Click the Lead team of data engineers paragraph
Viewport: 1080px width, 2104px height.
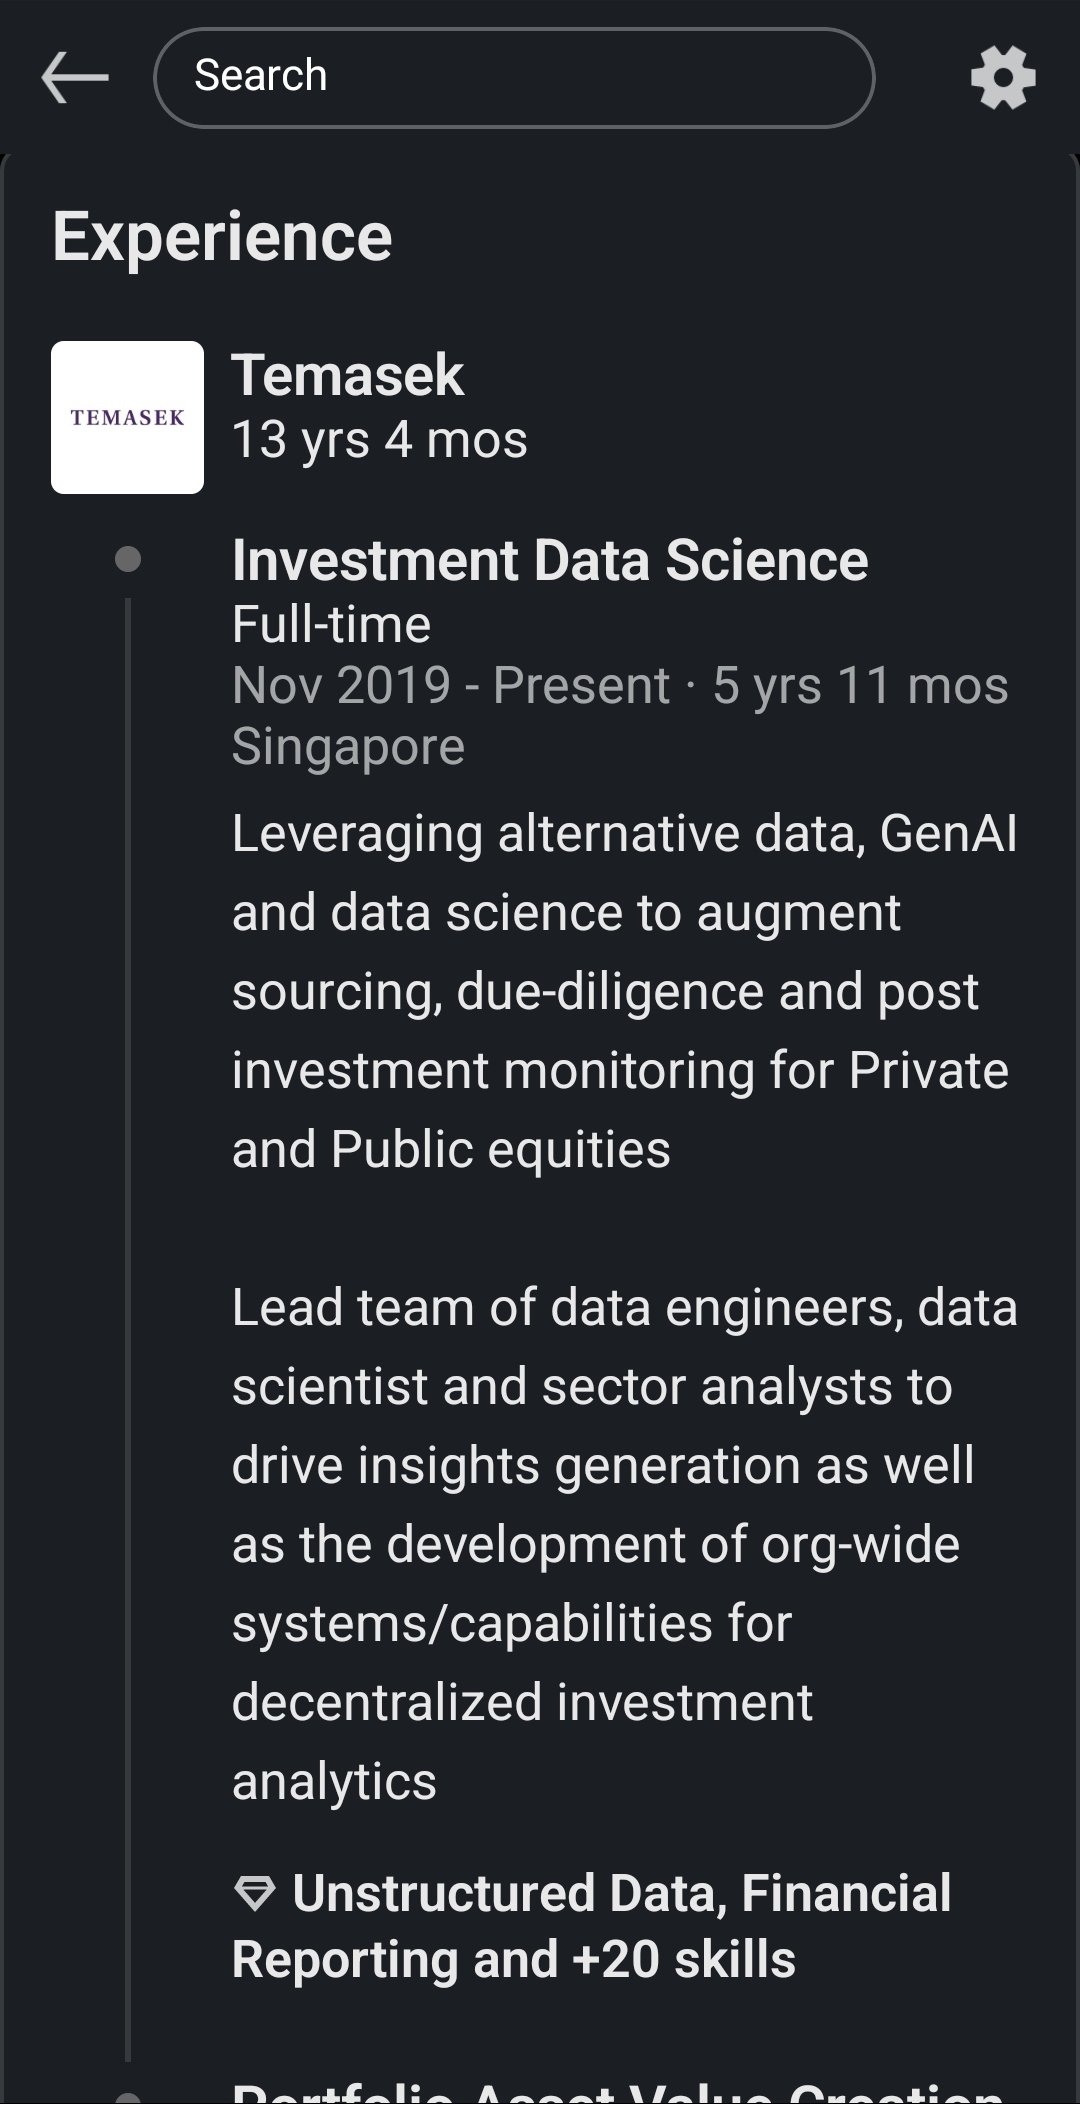624,1543
